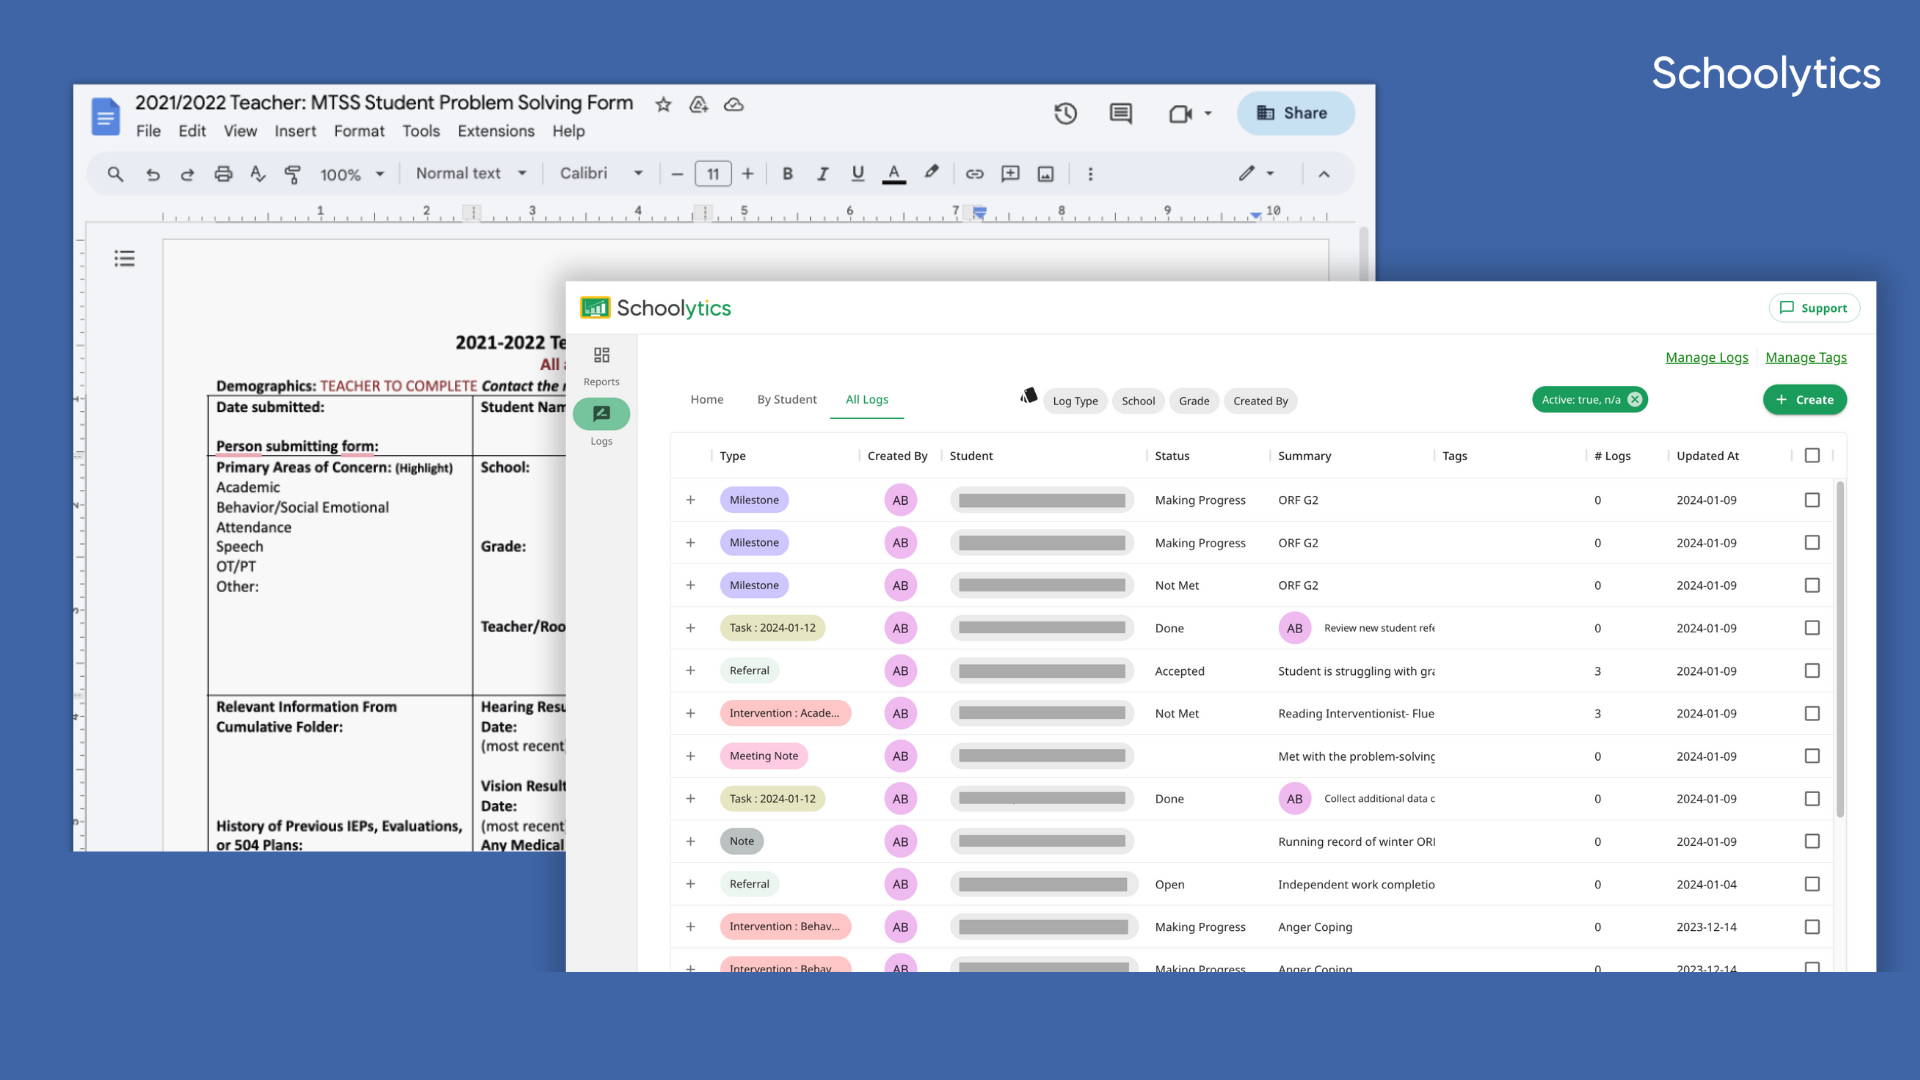
Task: Open the Calibri font dropdown
Action: pos(598,173)
